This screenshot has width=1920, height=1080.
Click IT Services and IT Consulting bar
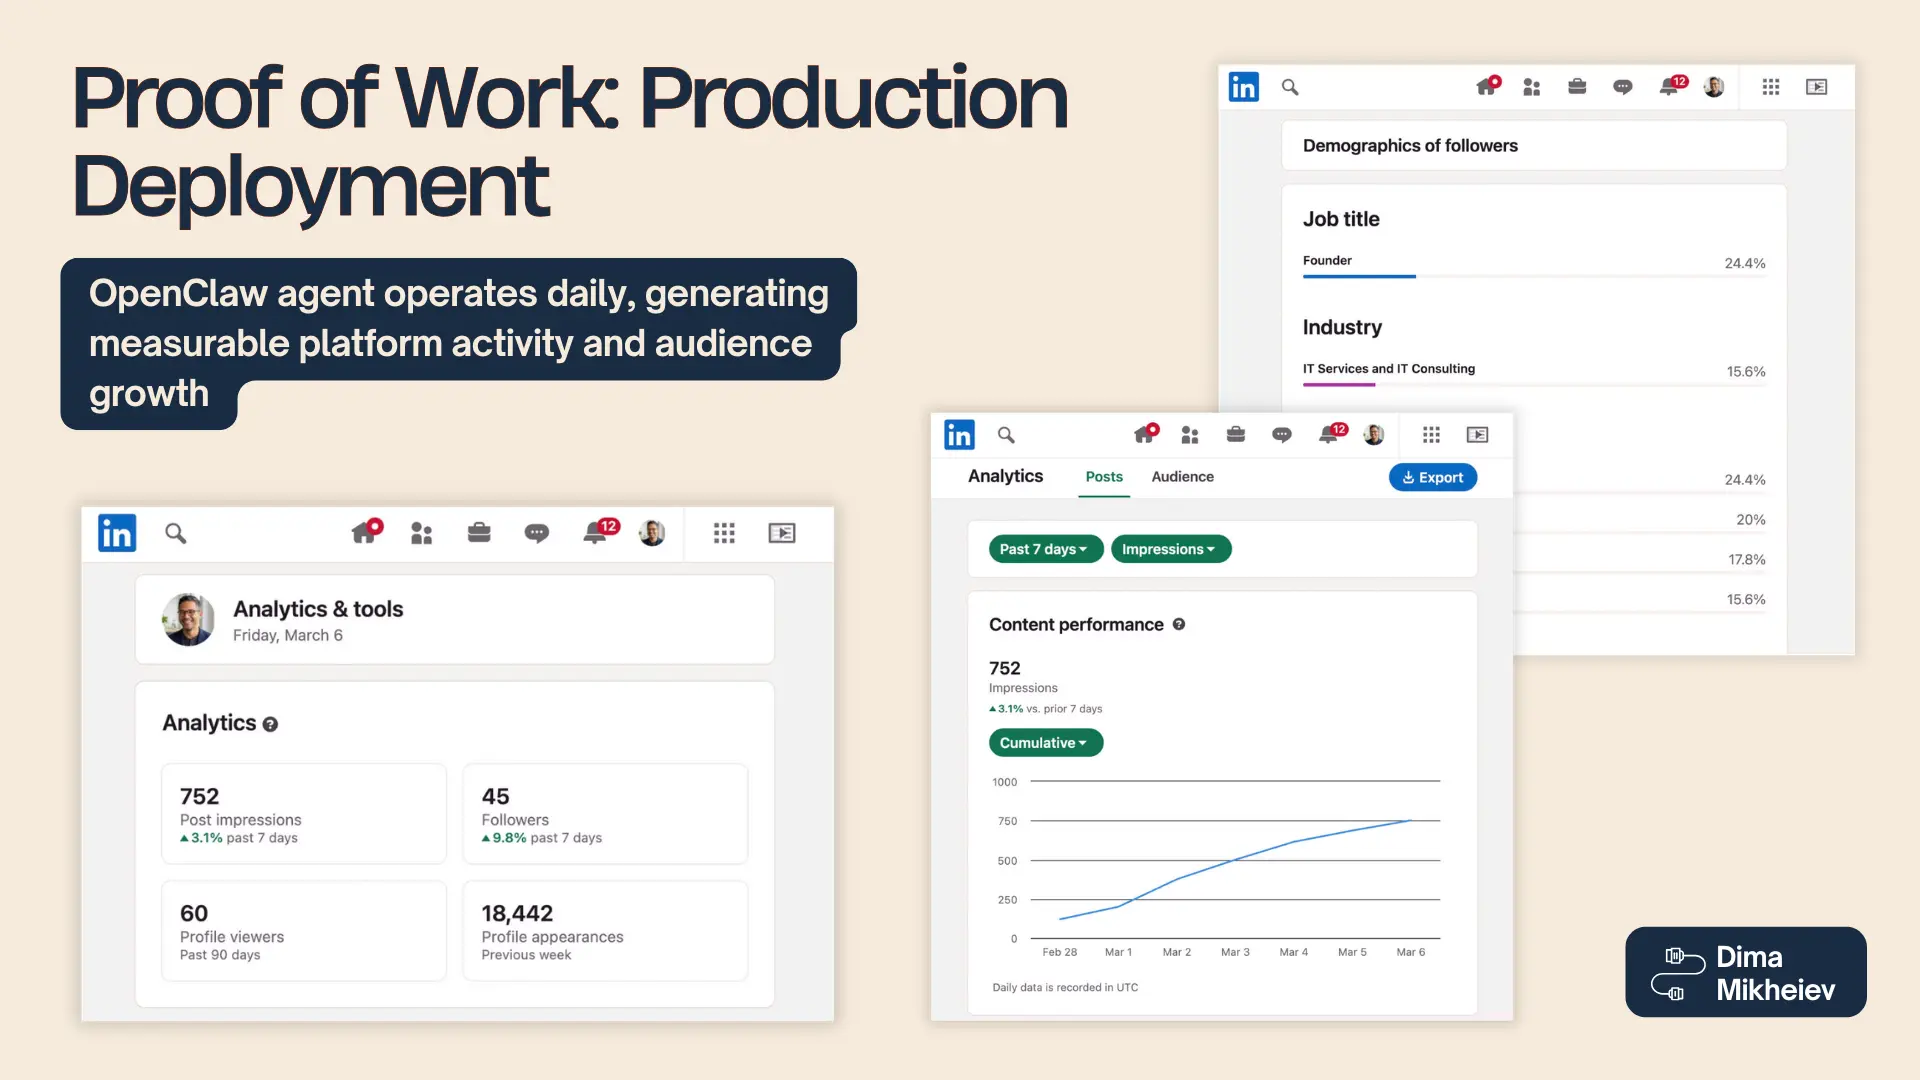click(x=1534, y=384)
